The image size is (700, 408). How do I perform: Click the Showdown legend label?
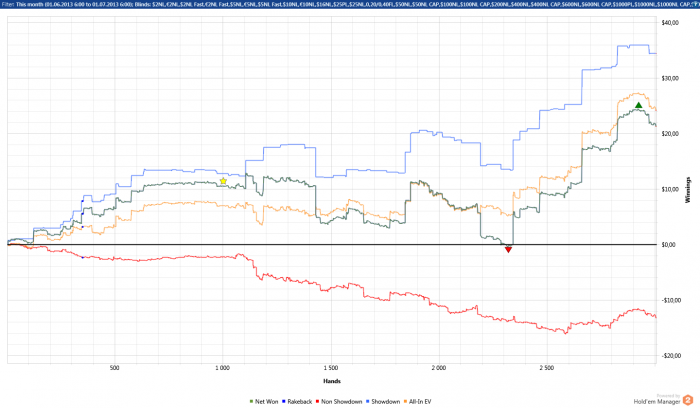(386, 402)
